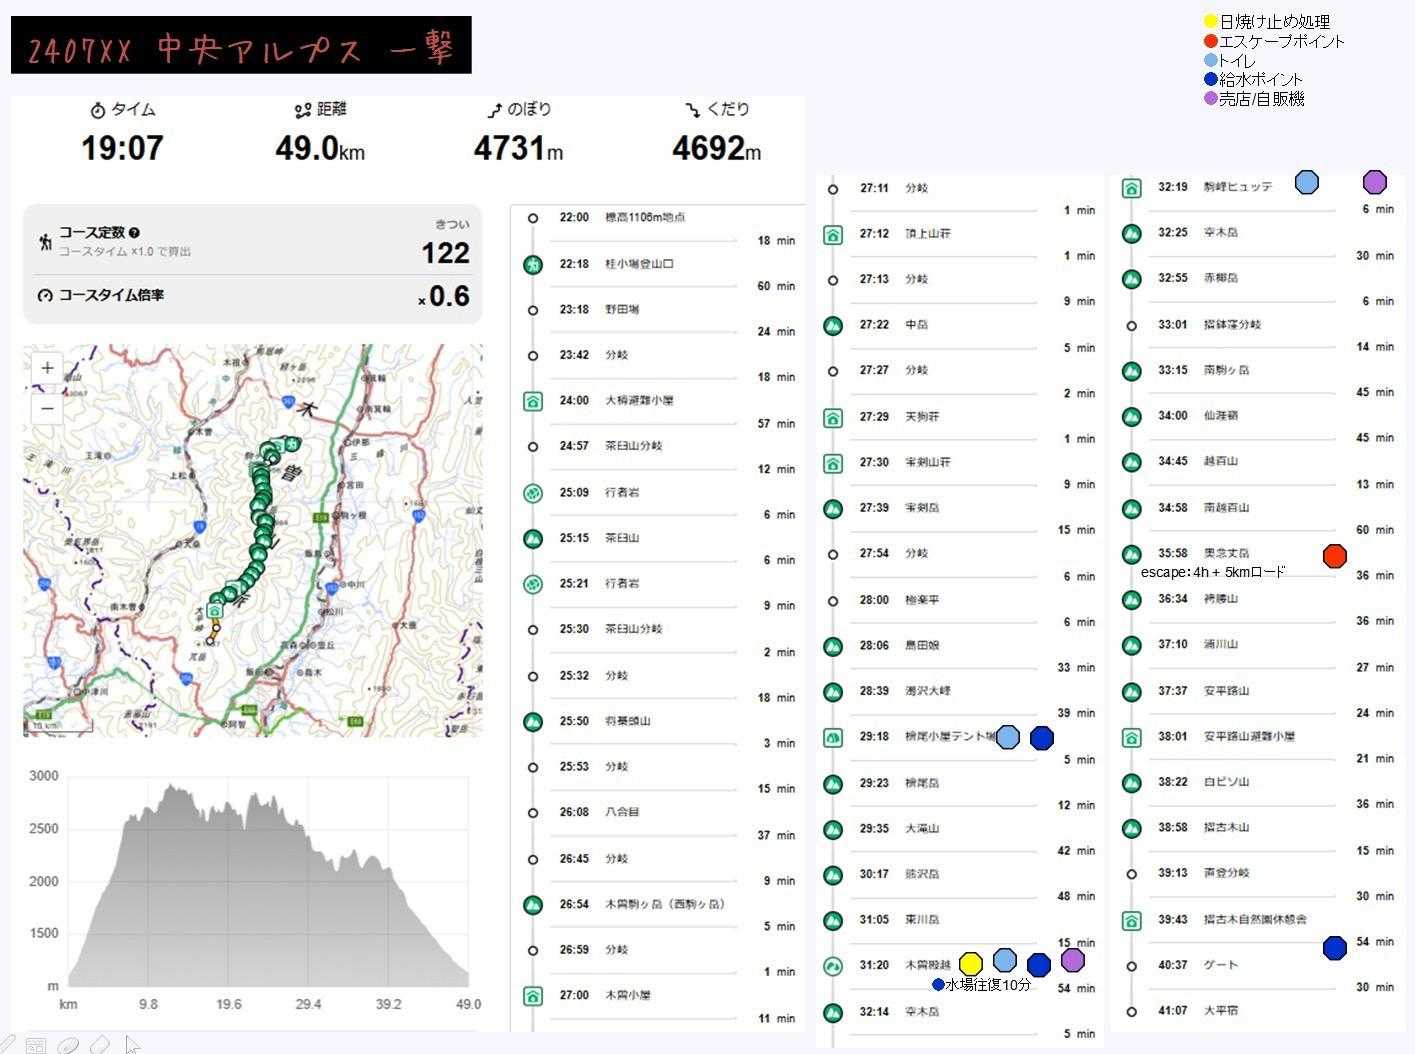Click the 中央アルプス 一撃 title banner
Screen dimensions: 1415x1054
[241, 46]
